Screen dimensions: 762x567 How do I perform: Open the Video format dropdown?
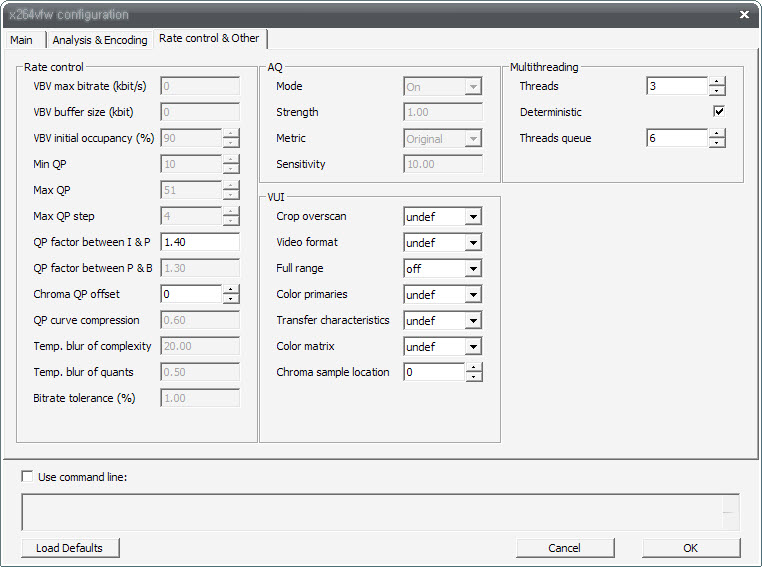[x=442, y=242]
